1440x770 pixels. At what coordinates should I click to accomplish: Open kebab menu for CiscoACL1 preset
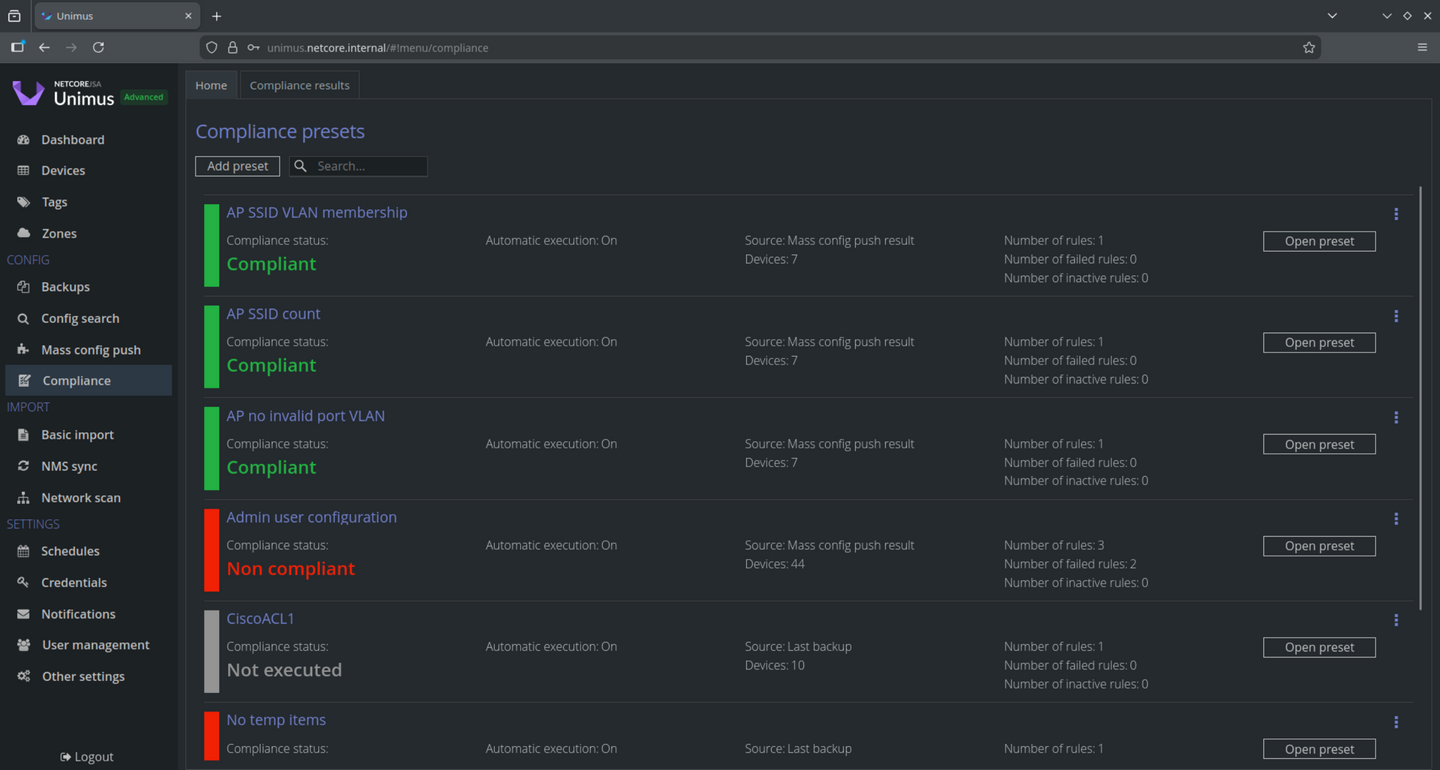tap(1396, 620)
